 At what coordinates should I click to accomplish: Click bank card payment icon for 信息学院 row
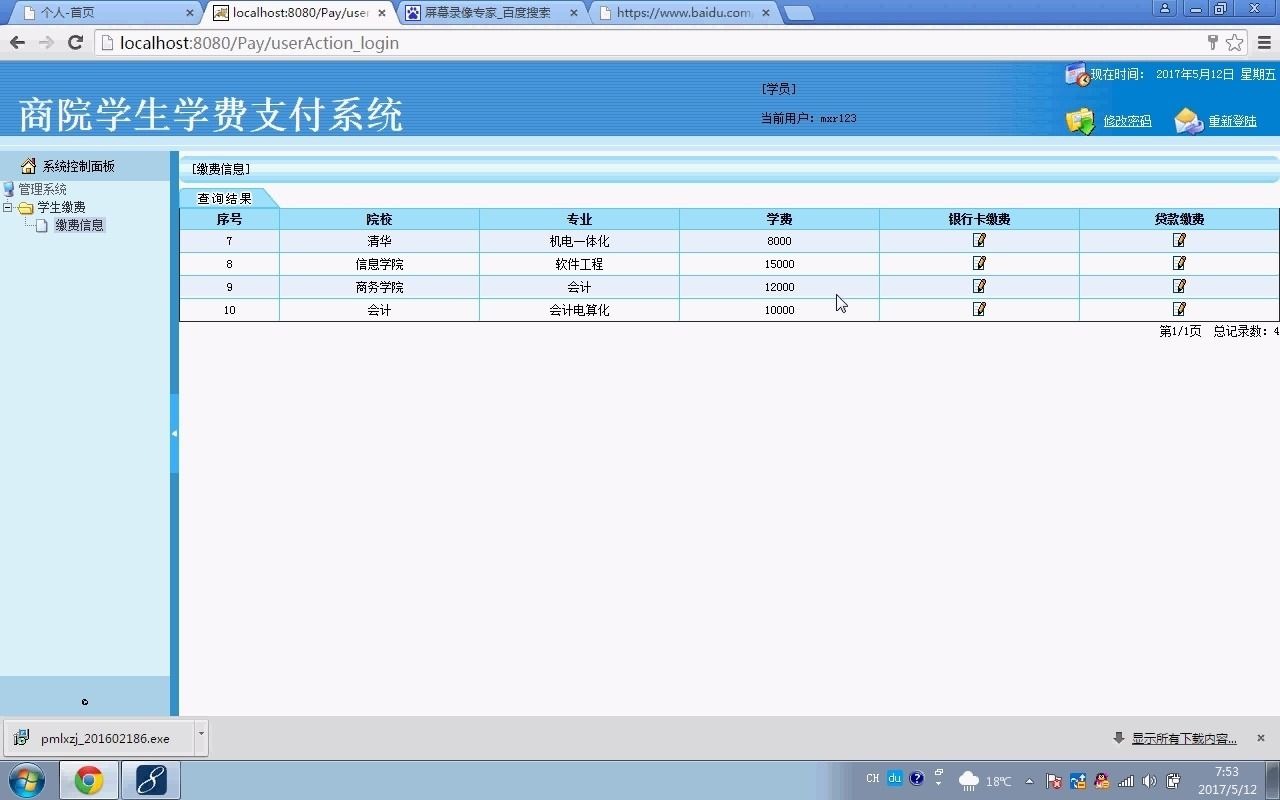pos(979,263)
